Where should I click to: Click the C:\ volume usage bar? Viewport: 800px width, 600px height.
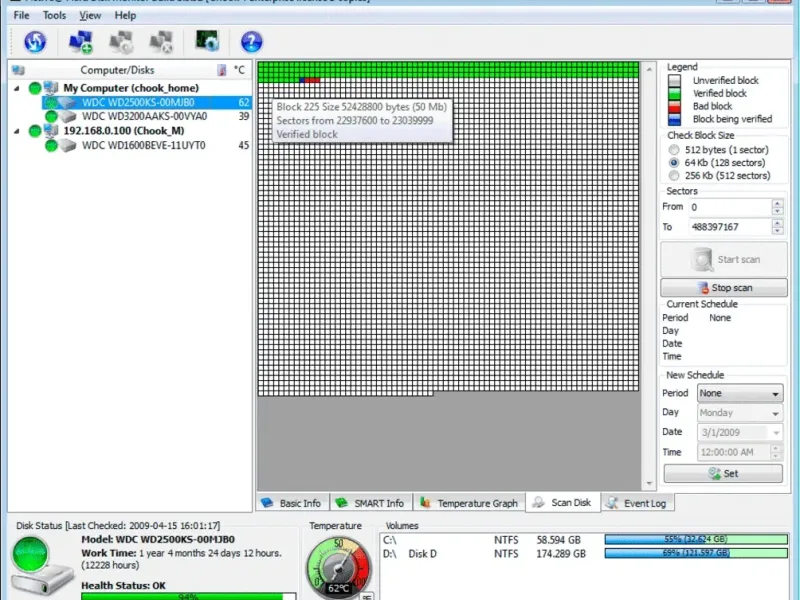[696, 539]
